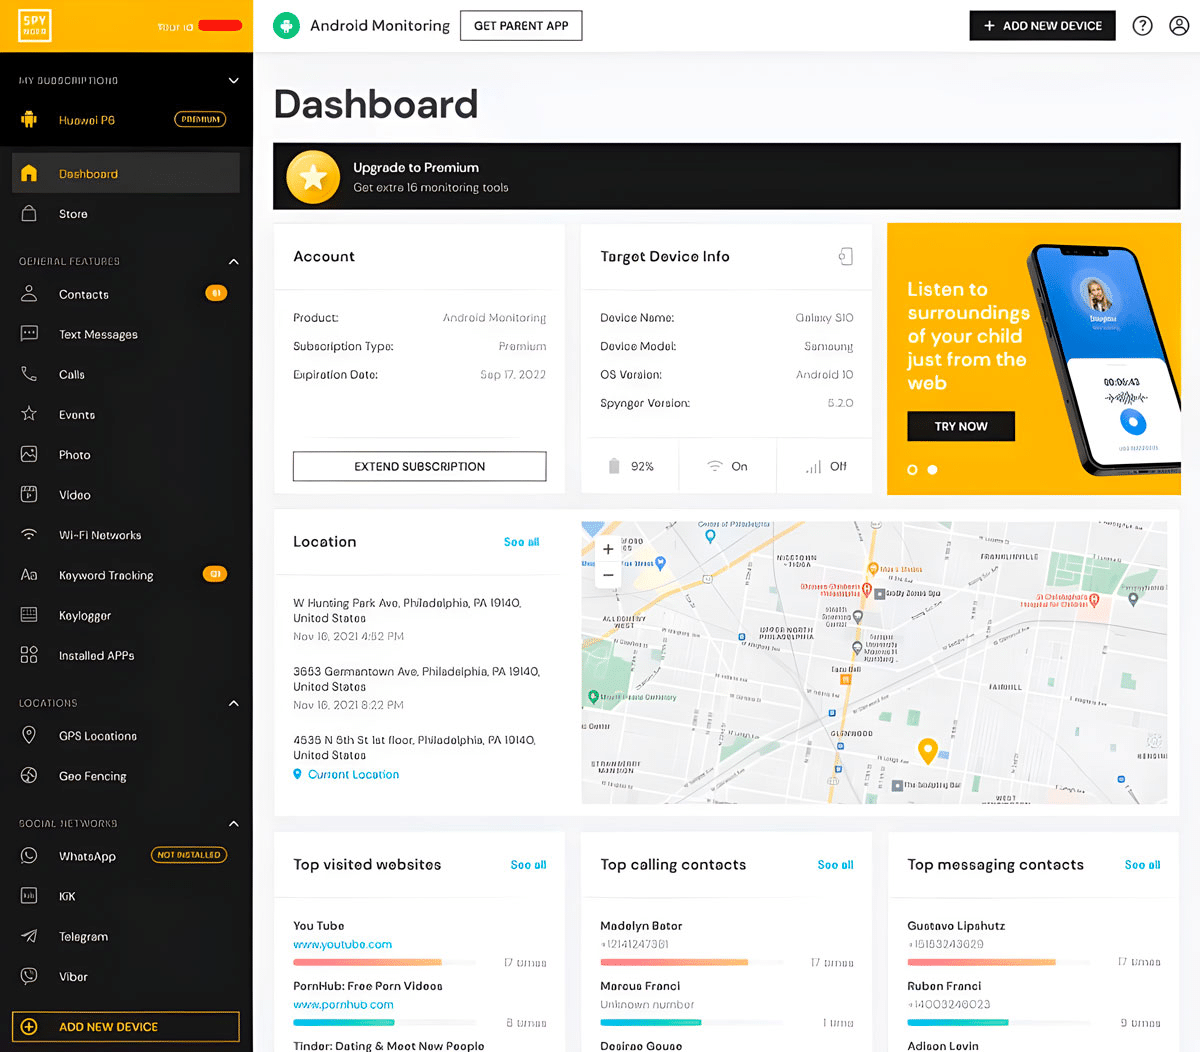Open See all for Top visited websites

[528, 865]
